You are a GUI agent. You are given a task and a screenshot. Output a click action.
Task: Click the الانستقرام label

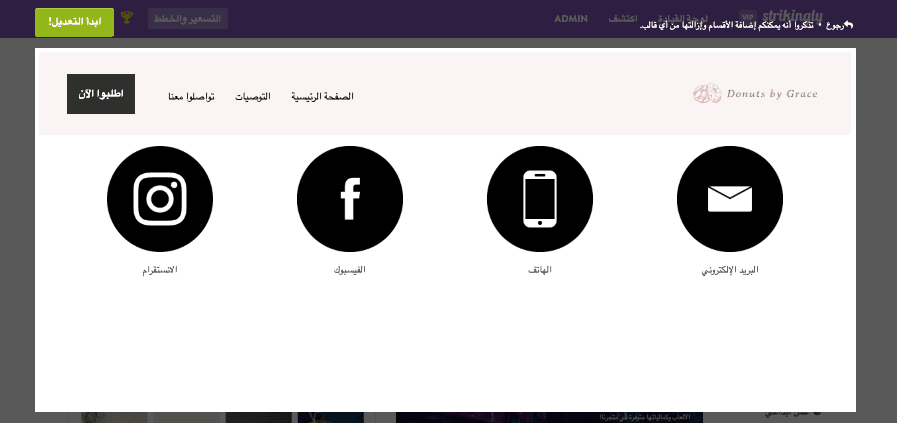click(x=160, y=270)
